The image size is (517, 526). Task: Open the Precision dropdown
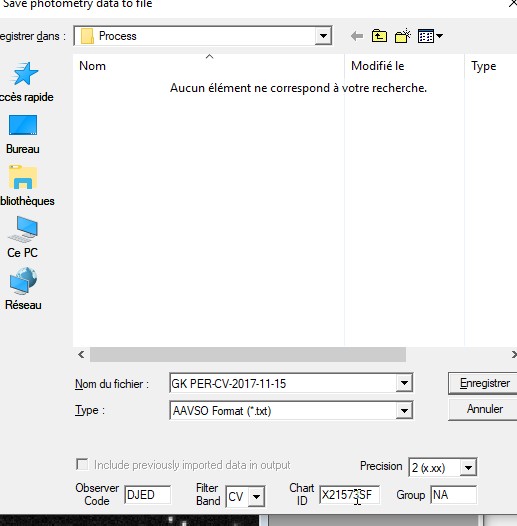point(468,467)
